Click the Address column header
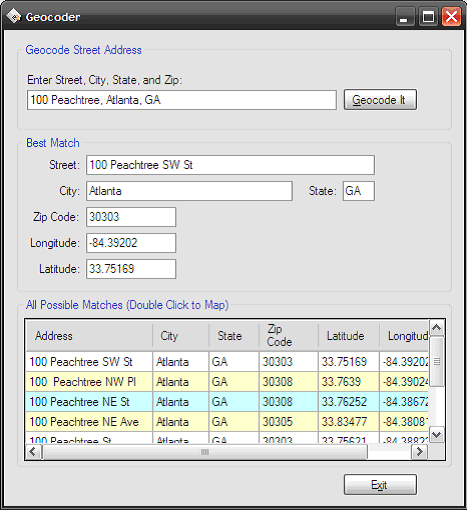The height and width of the screenshot is (510, 467). pos(89,336)
